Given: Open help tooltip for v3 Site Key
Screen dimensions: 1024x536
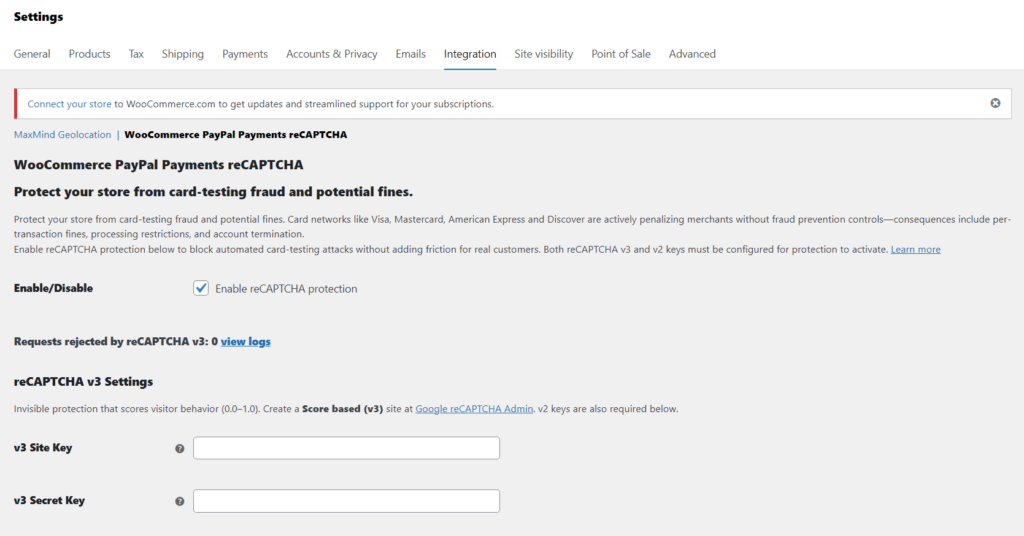Looking at the screenshot, I should (180, 449).
